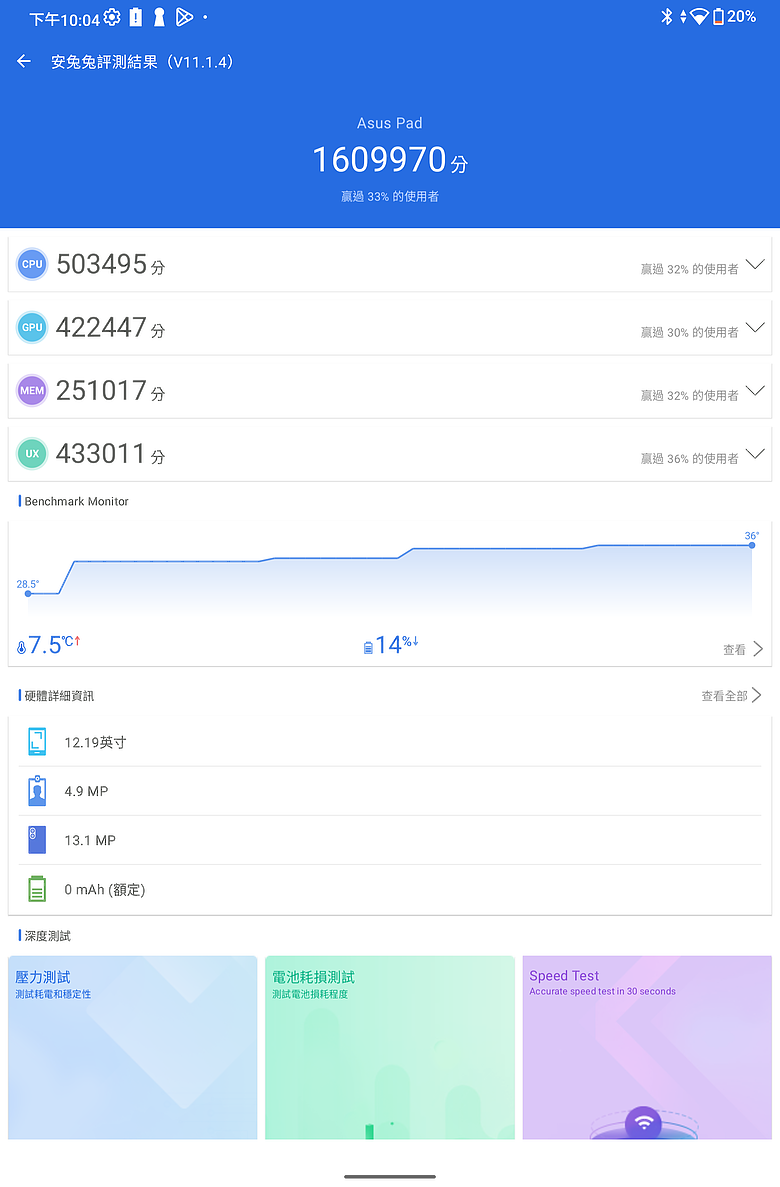The image size is (780, 1187).
Task: Click the 28.5° start point on chart
Action: point(28,593)
